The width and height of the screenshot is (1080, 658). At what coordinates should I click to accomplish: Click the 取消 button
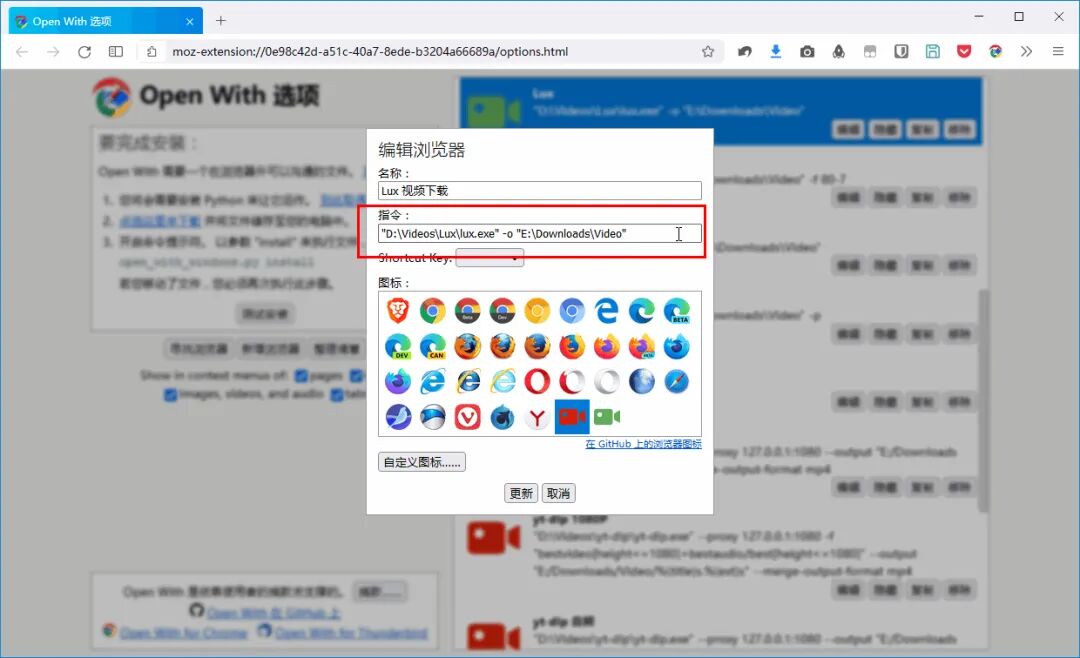pyautogui.click(x=558, y=493)
